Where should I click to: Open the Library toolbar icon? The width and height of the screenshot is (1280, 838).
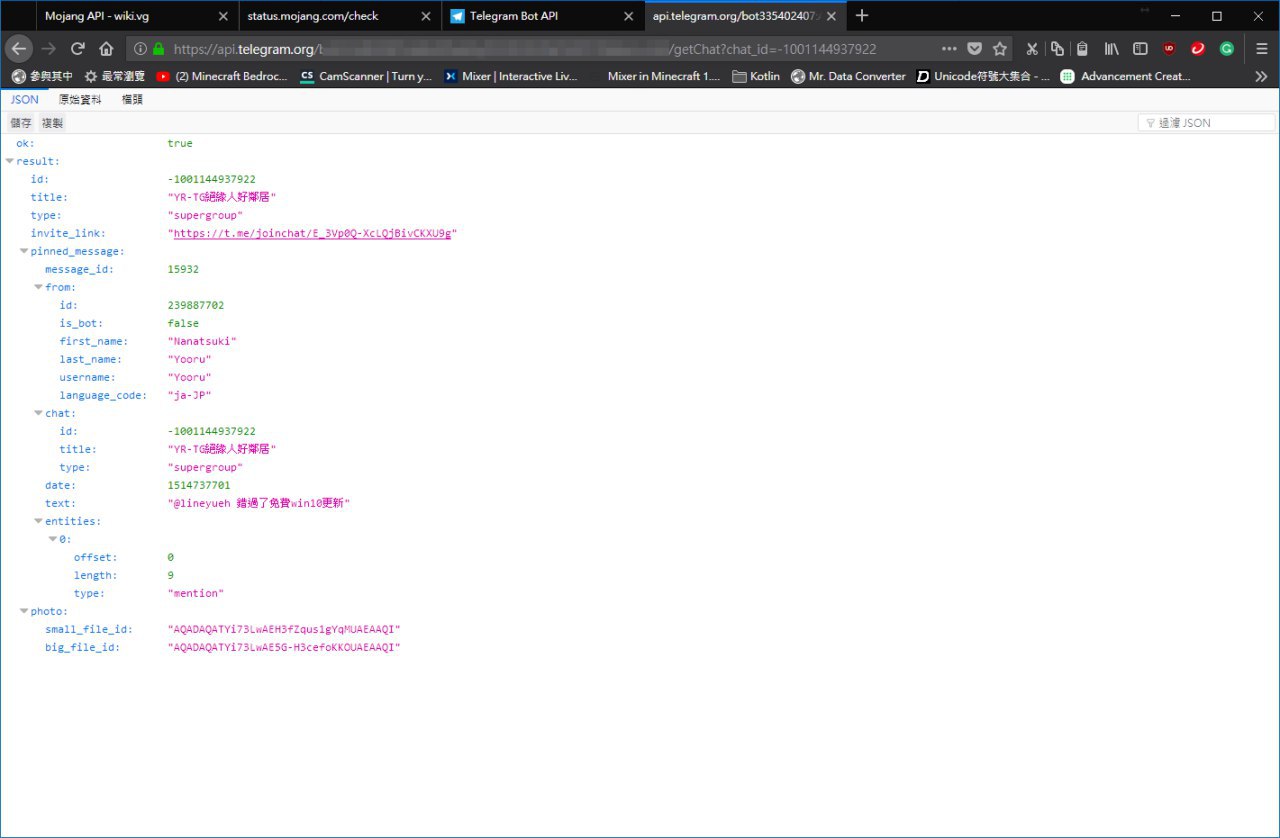pyautogui.click(x=1111, y=48)
